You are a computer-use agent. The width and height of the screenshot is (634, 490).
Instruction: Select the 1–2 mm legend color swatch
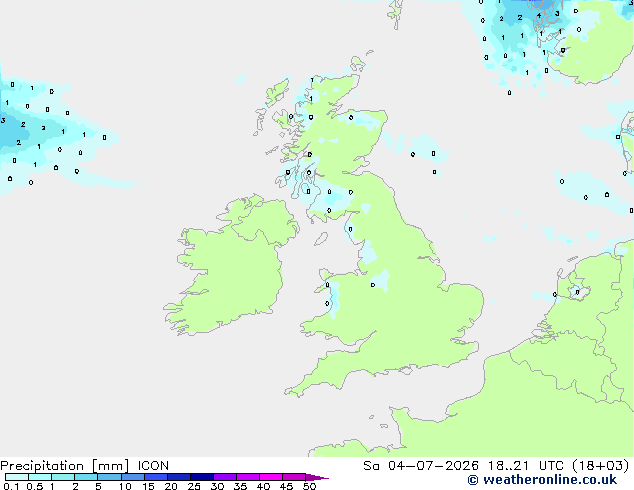(63, 477)
